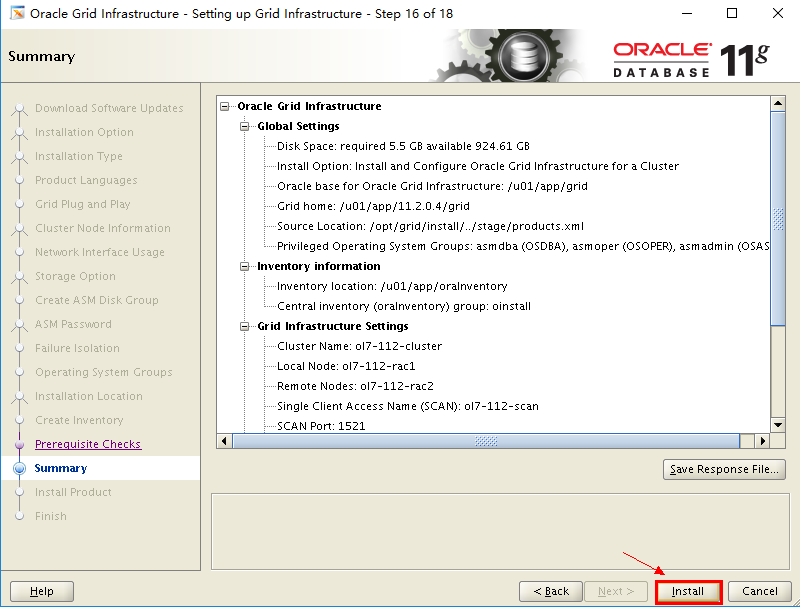Viewport: 800px width, 607px height.
Task: Collapse the Inventory information node
Action: pos(244,266)
